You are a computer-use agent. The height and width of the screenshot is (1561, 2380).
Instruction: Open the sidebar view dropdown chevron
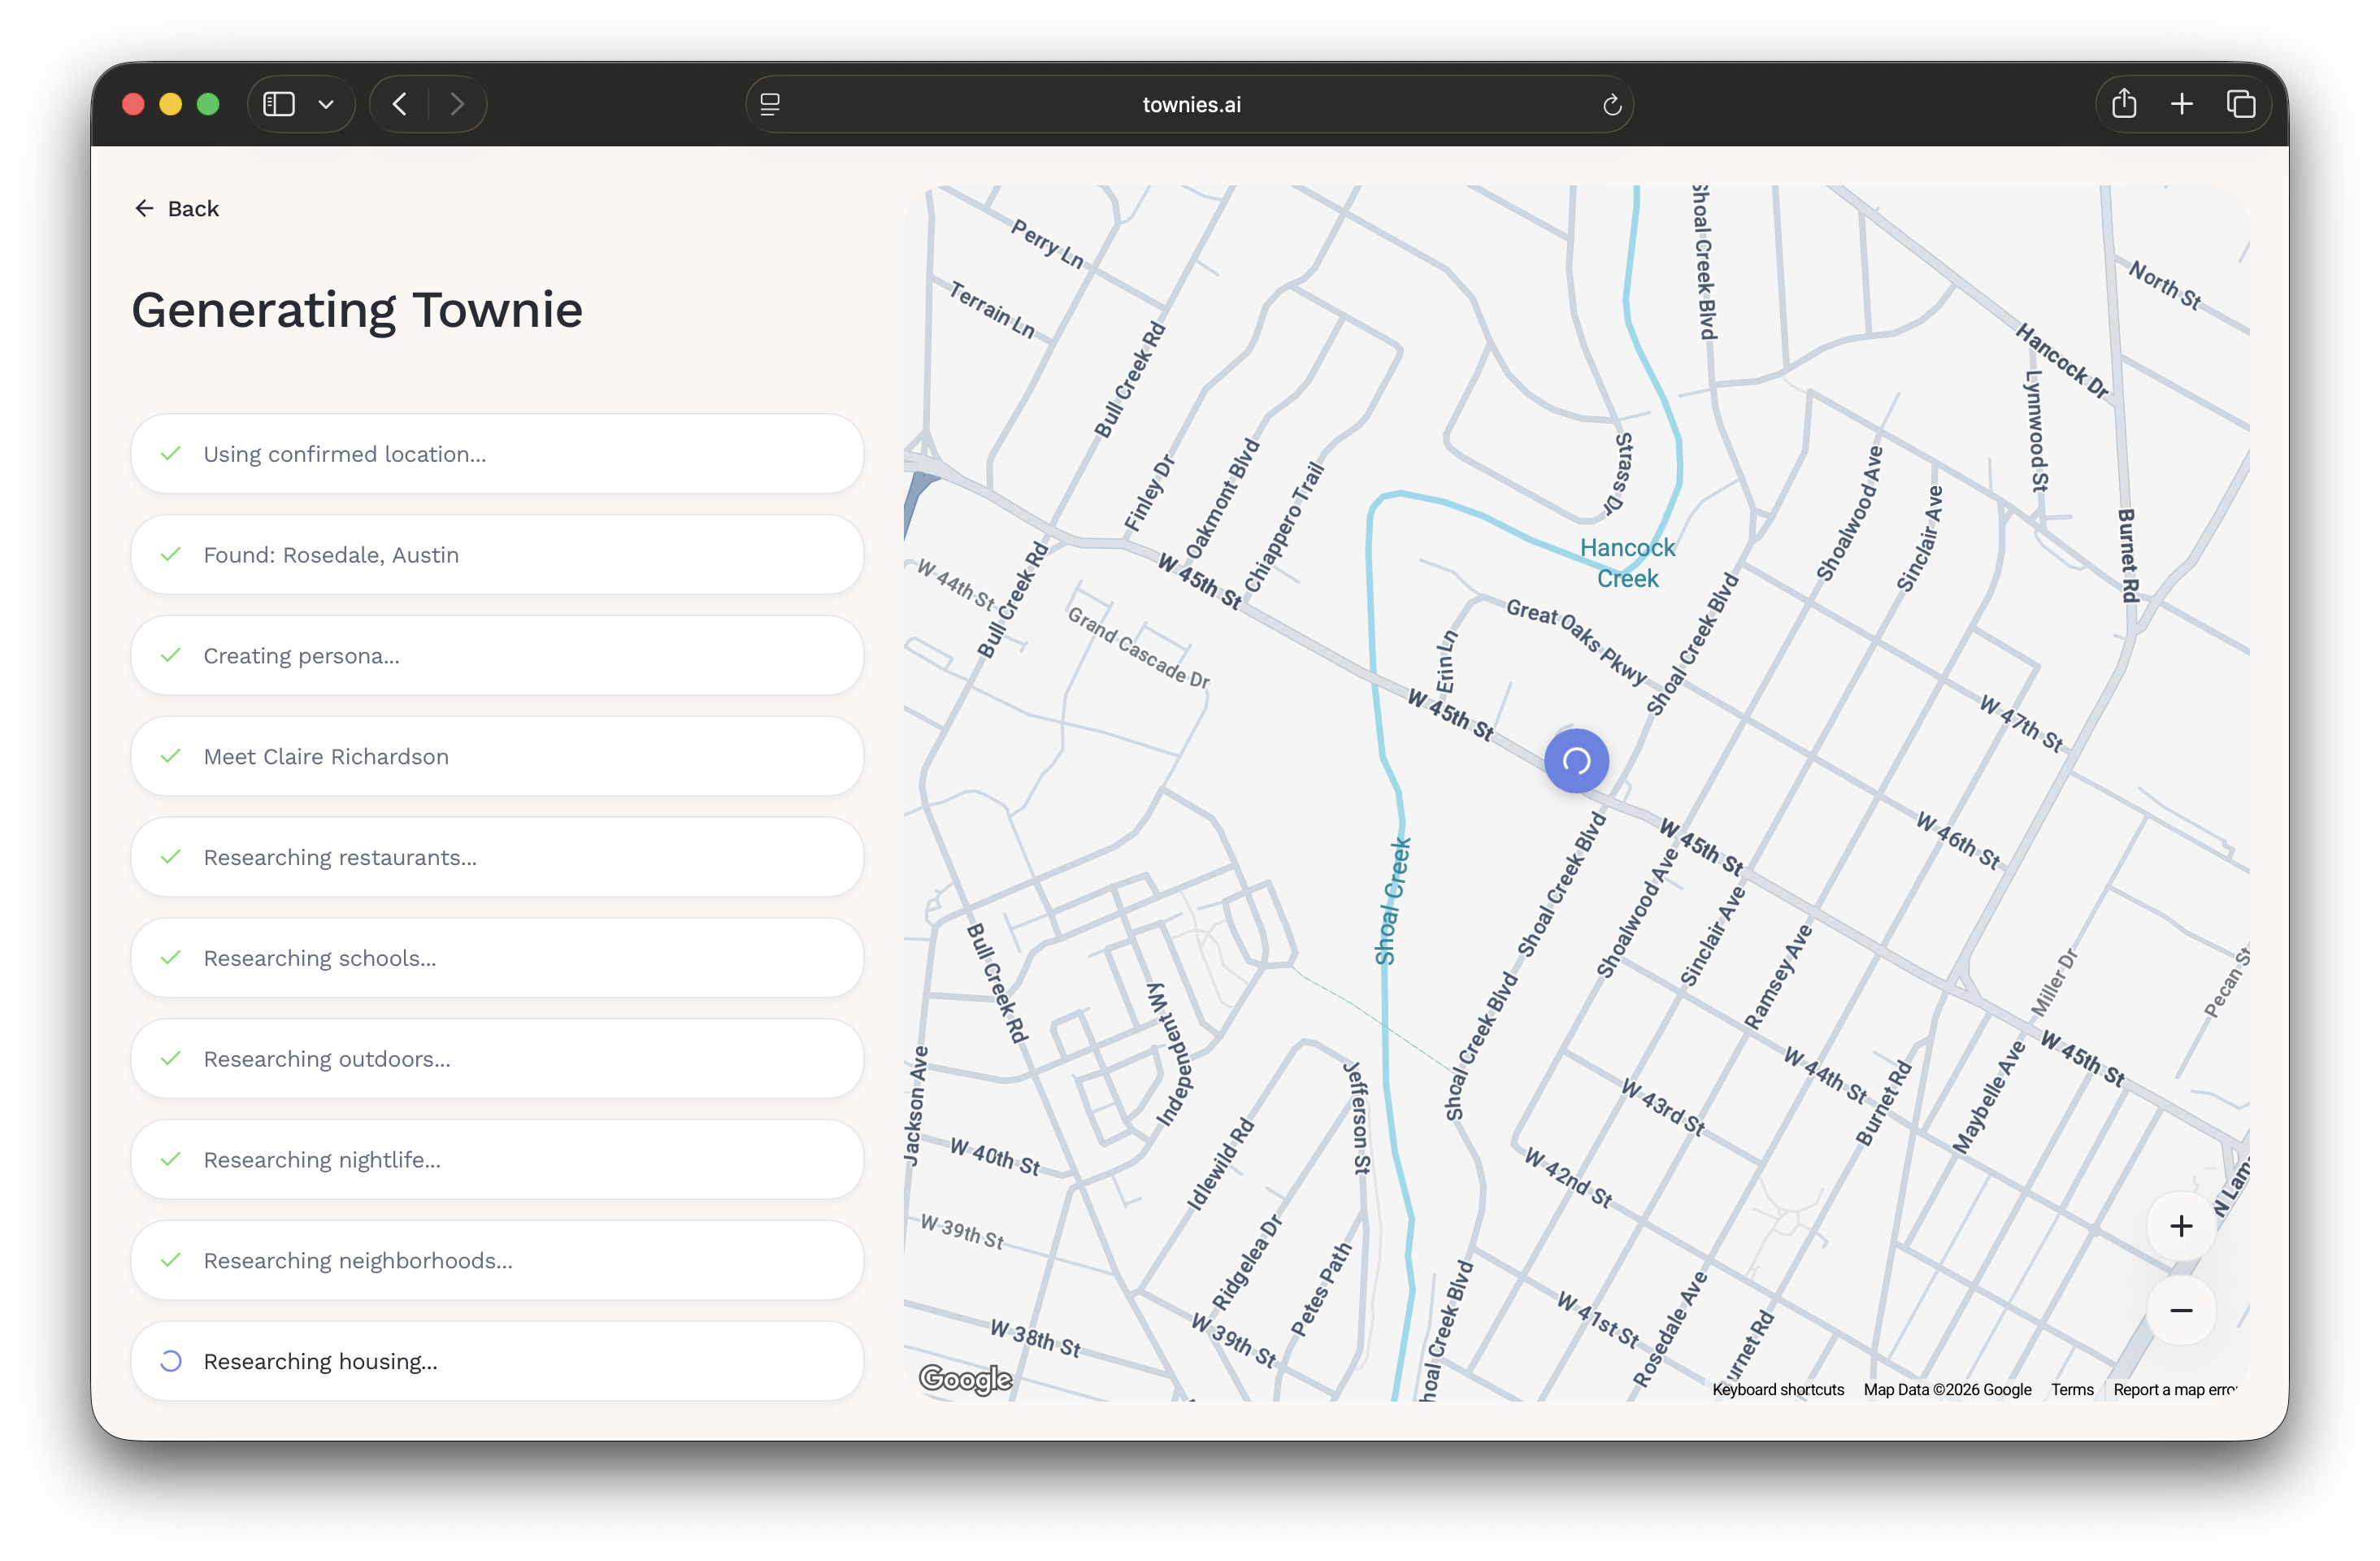[325, 103]
